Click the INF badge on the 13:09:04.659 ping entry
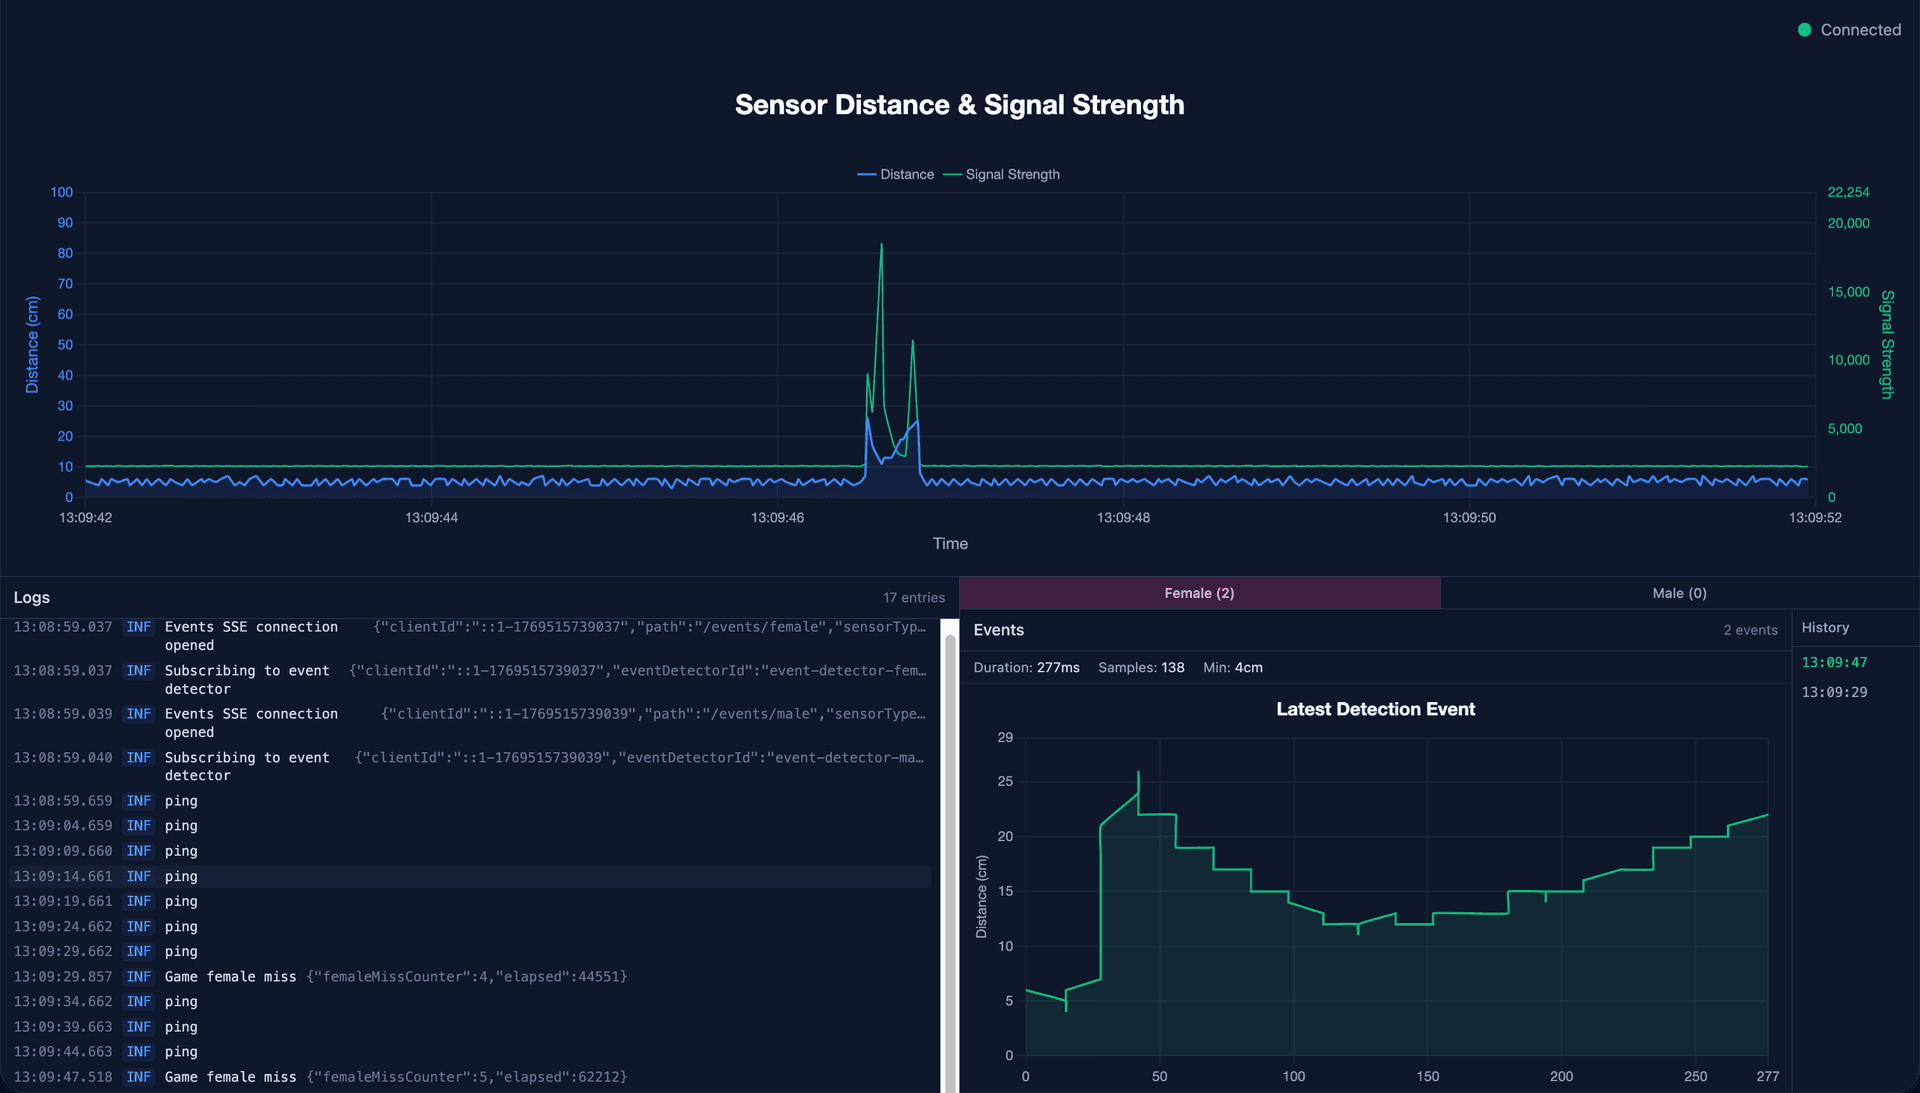1920x1093 pixels. click(139, 826)
